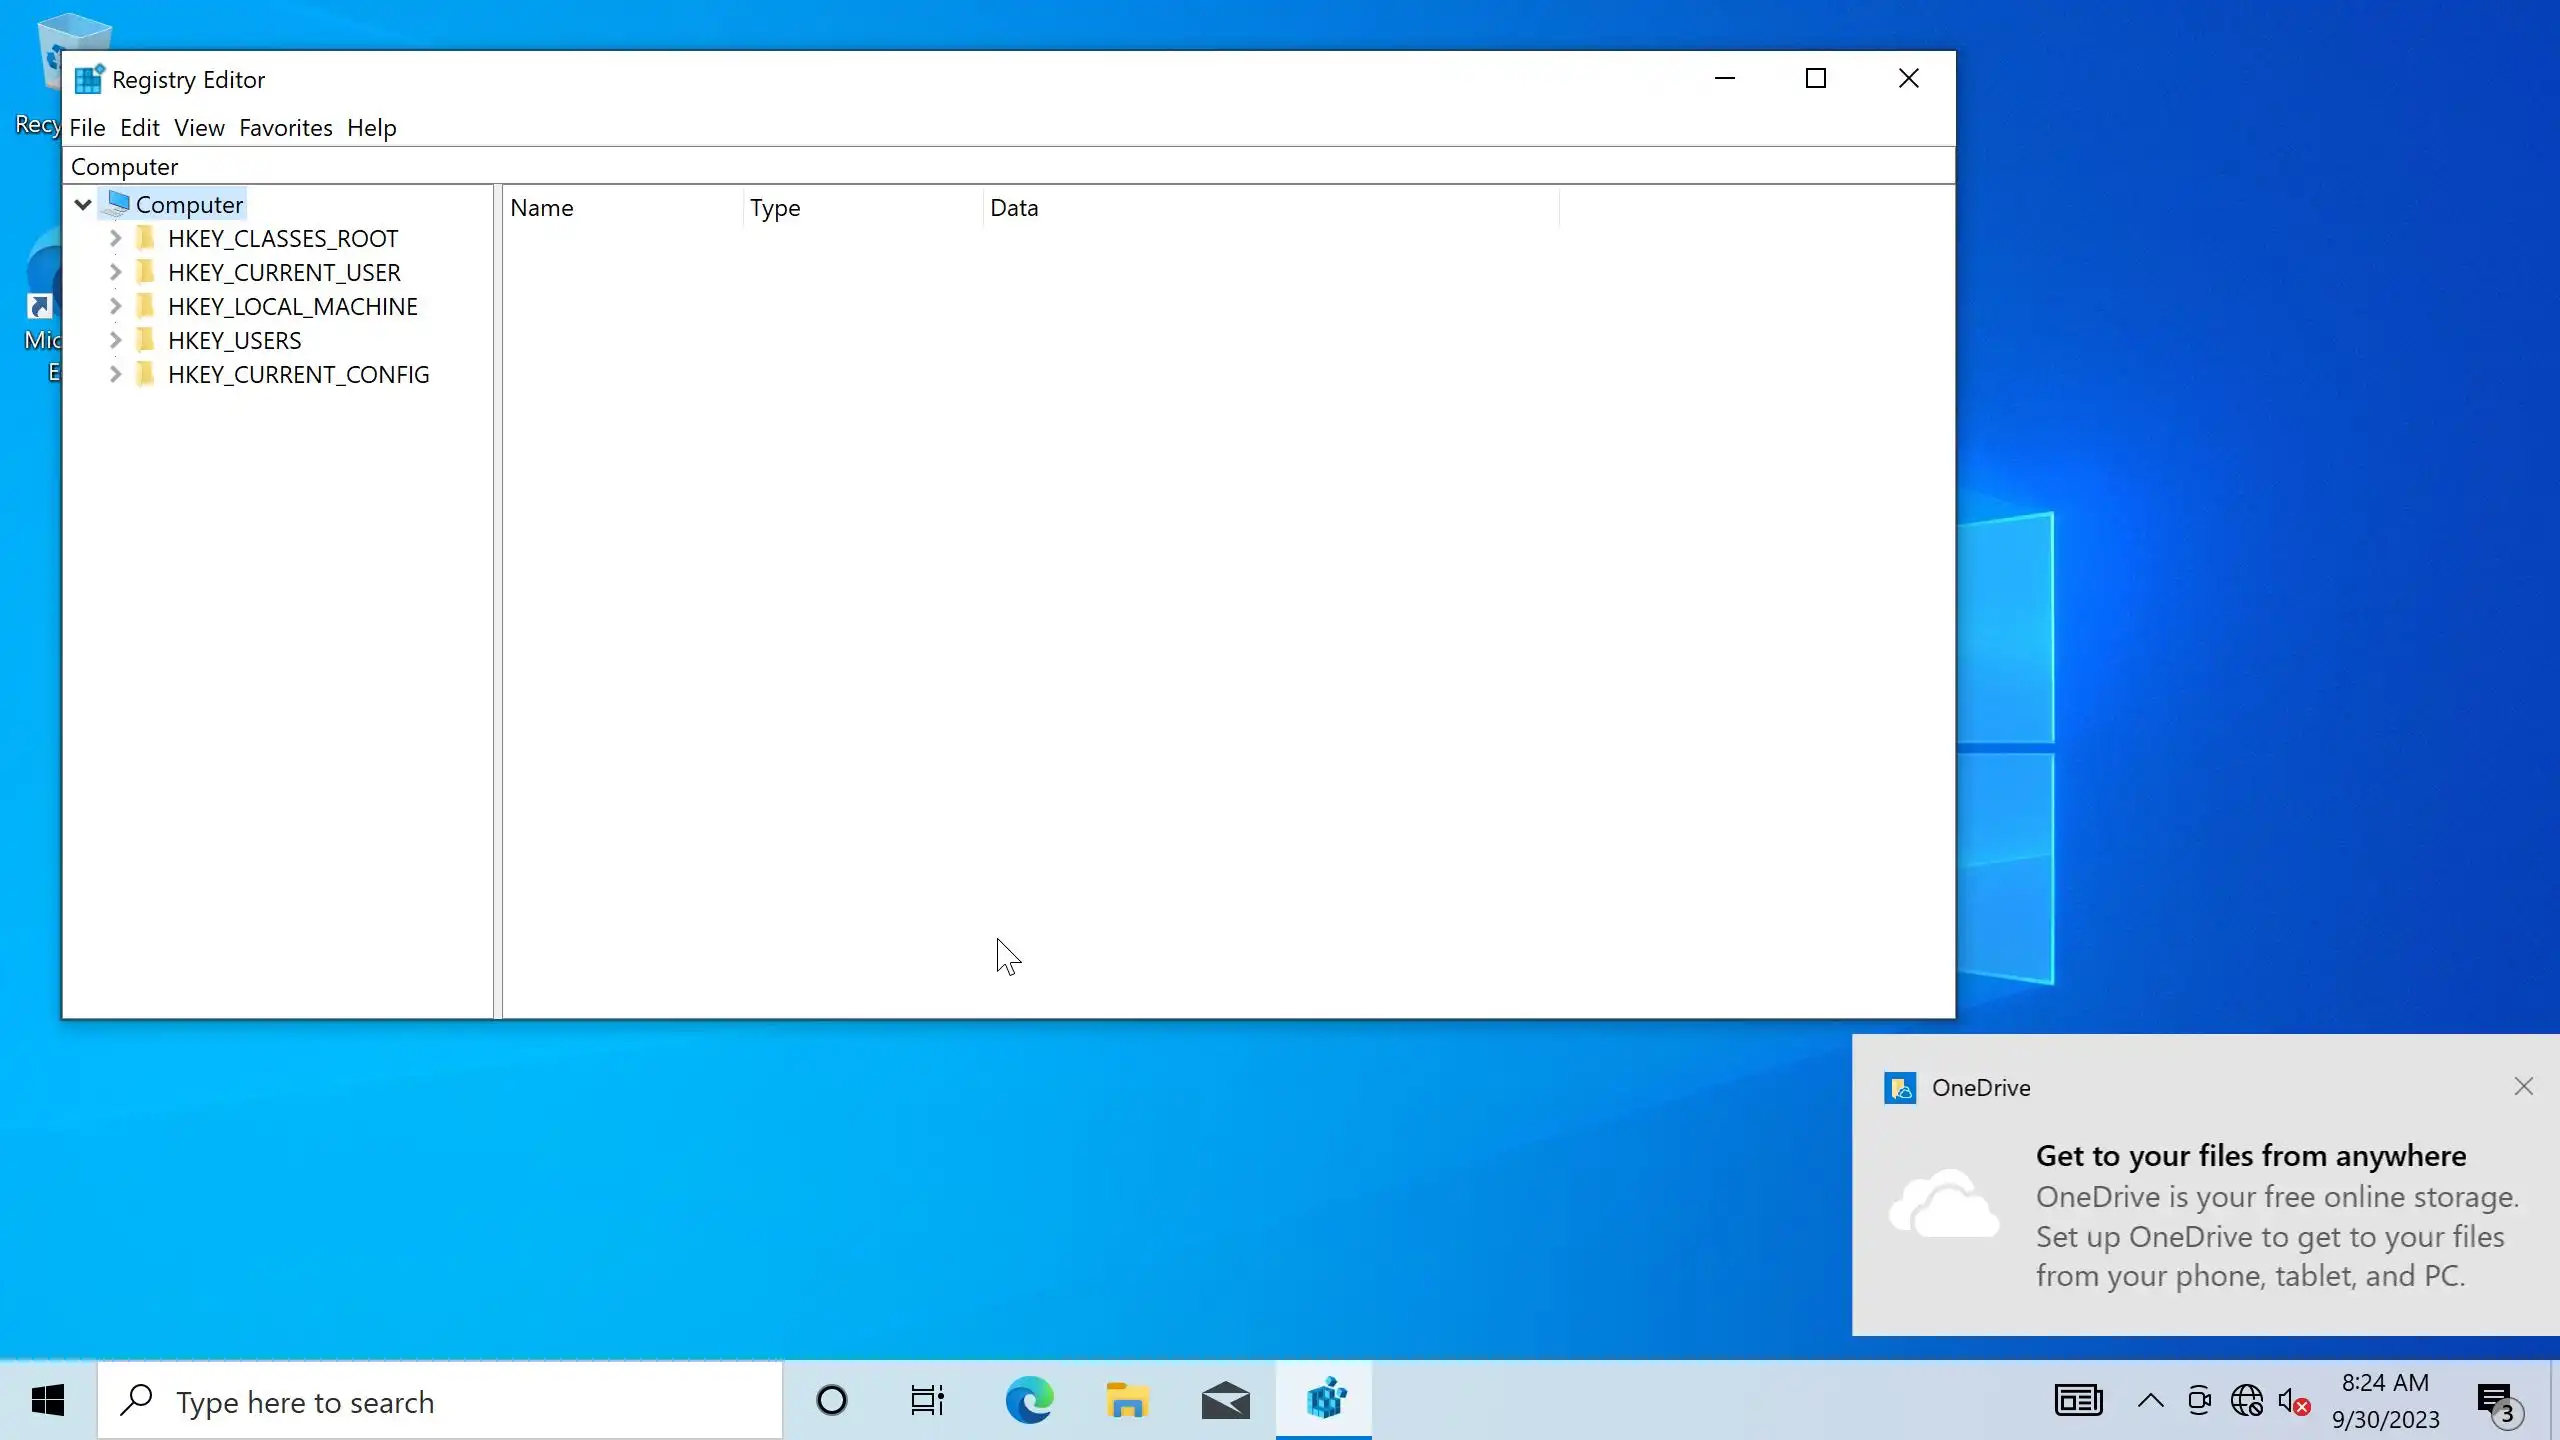2560x1440 pixels.
Task: Open Microsoft Edge from the taskbar
Action: (1029, 1400)
